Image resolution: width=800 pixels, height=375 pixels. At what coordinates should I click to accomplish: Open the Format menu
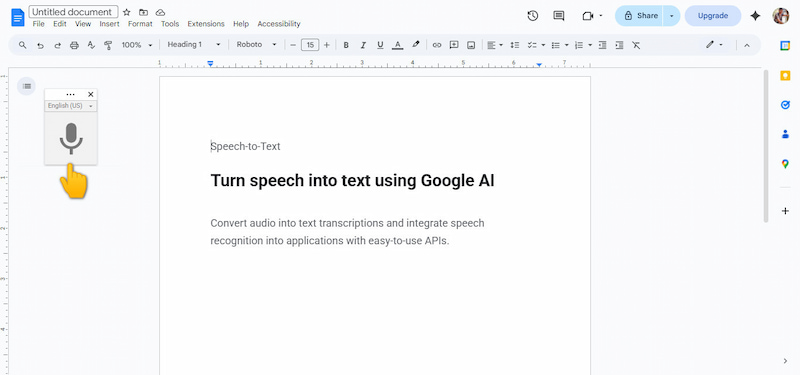point(140,24)
